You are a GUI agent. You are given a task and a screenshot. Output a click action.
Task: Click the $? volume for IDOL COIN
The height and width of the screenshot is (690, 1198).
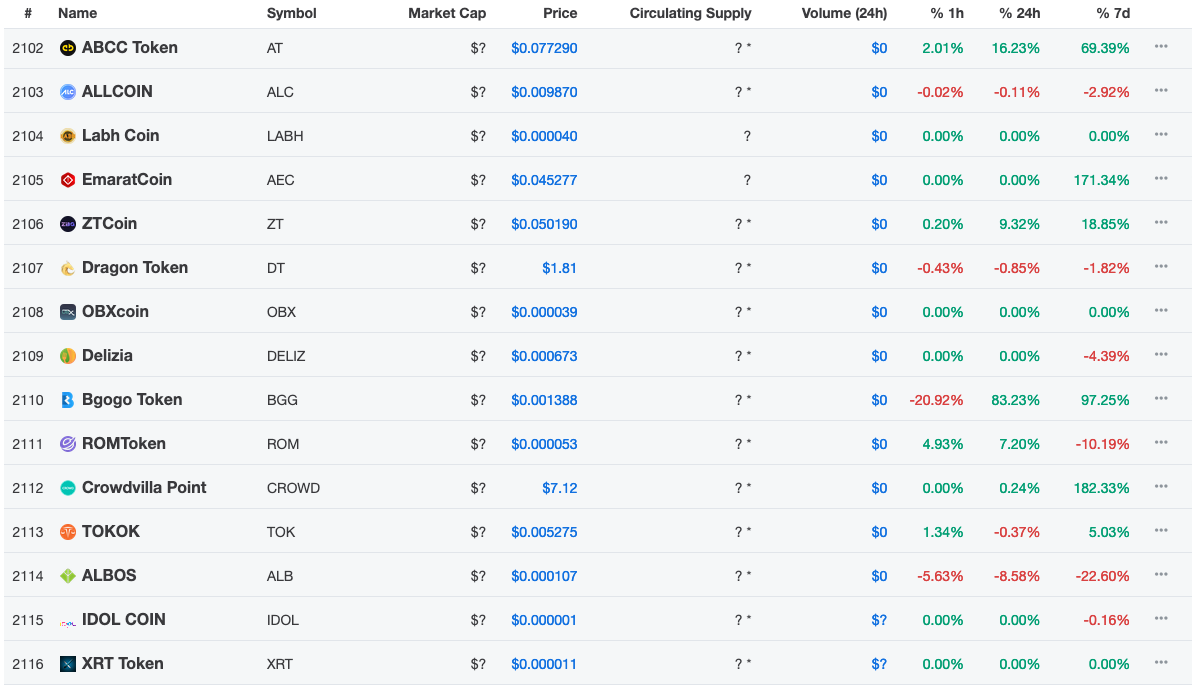pos(879,620)
